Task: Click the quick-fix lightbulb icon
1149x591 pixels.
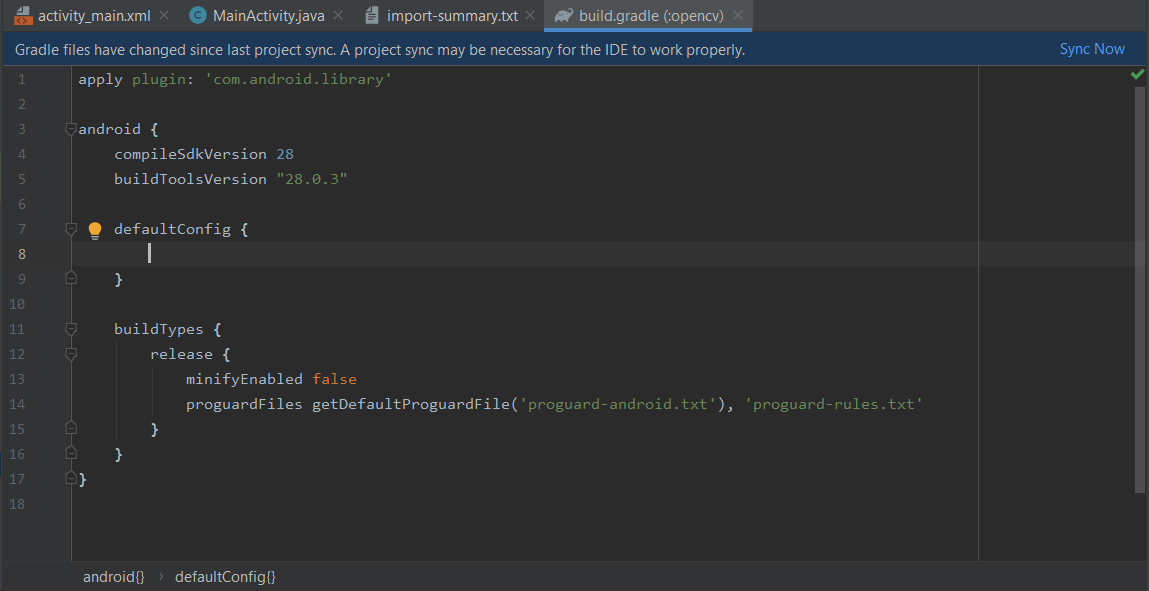Action: (95, 231)
